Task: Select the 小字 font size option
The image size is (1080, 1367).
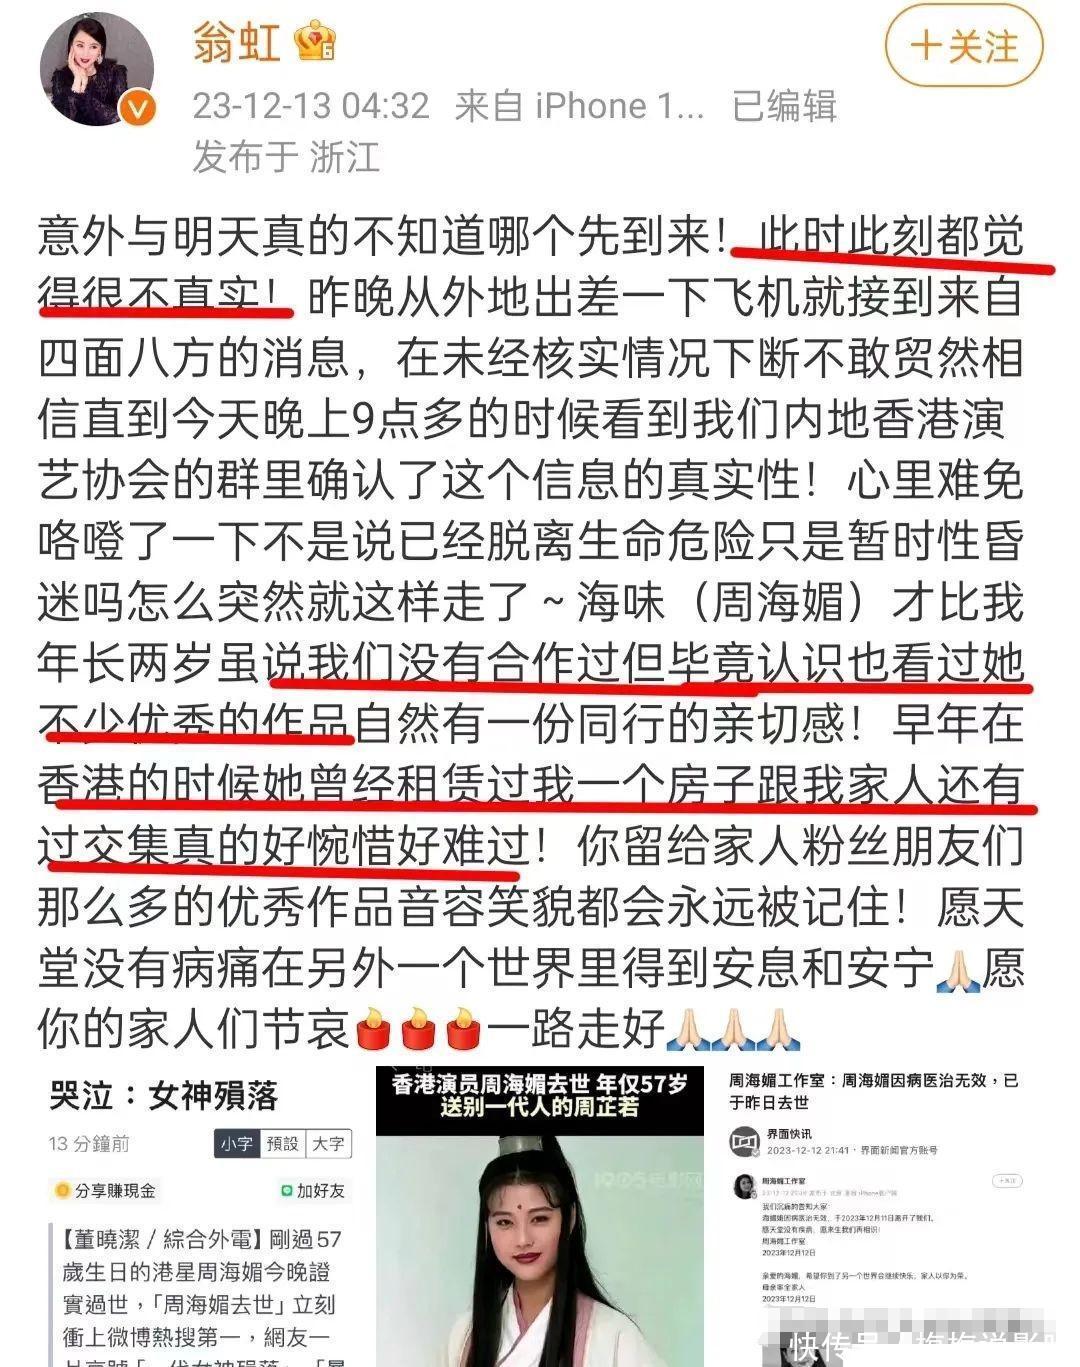Action: tap(237, 1144)
